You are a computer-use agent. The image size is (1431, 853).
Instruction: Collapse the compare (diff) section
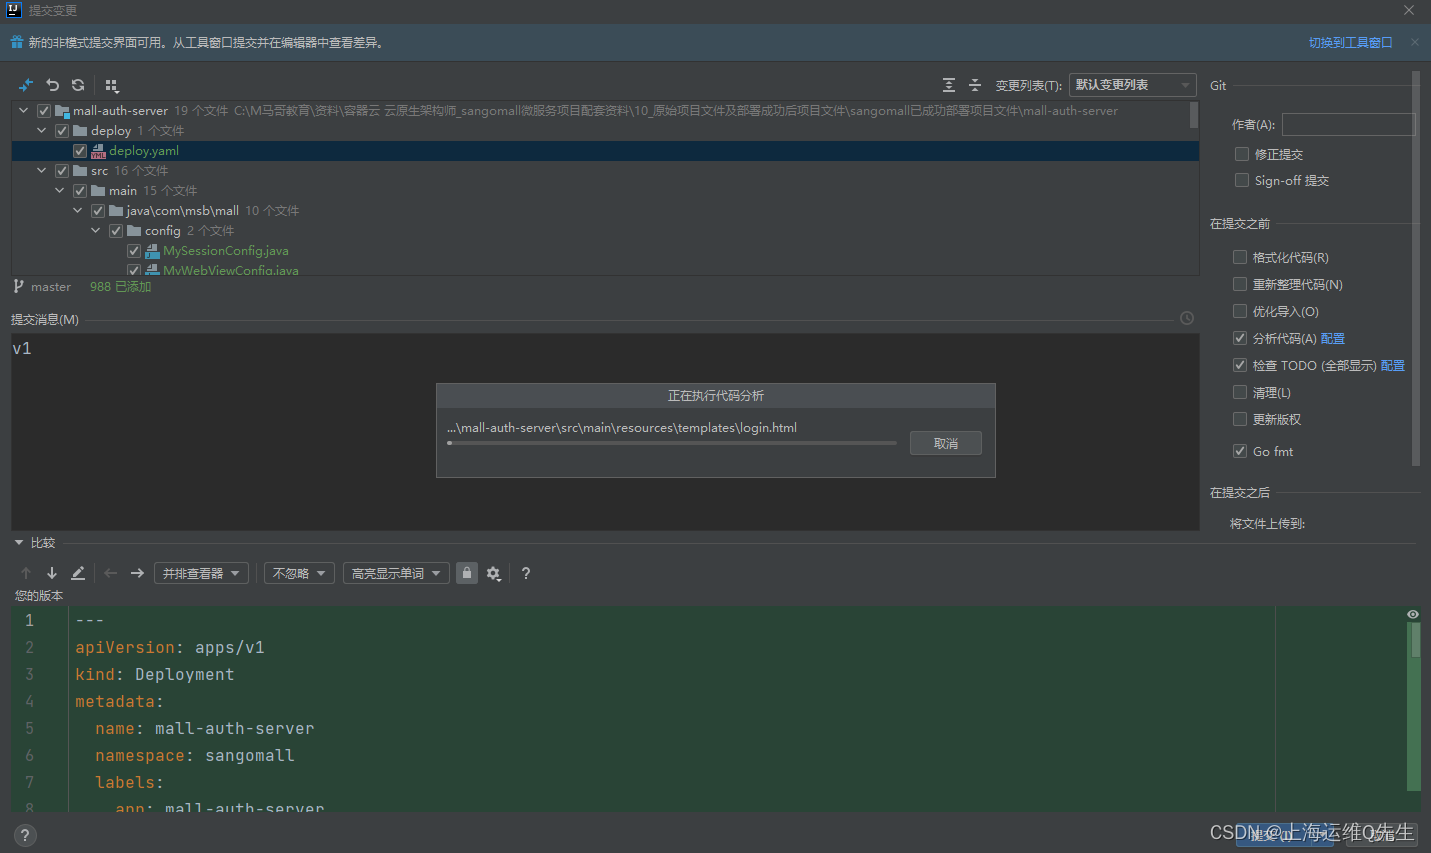[19, 543]
